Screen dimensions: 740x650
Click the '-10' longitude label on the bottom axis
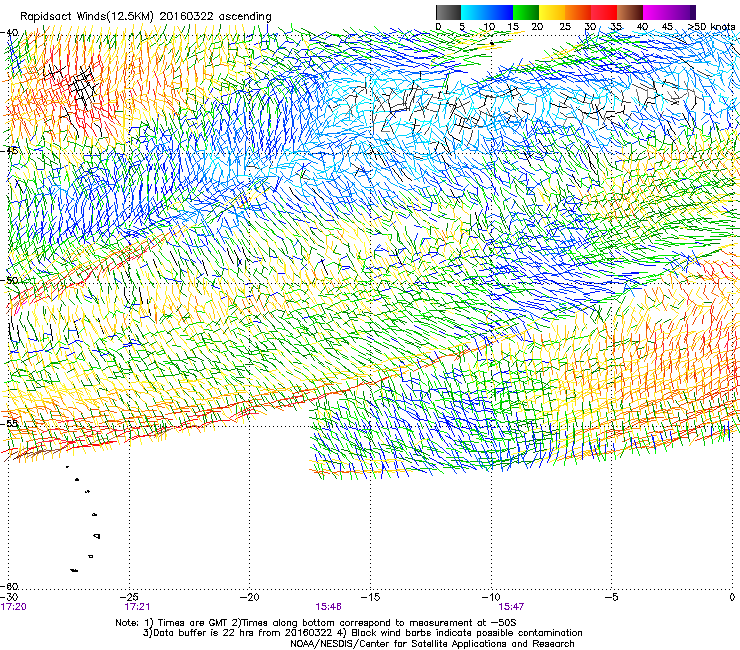(x=491, y=597)
